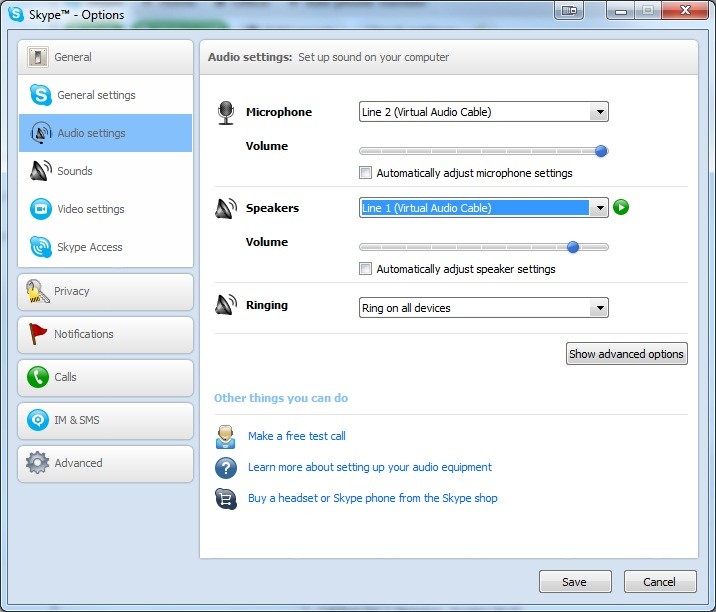
Task: Play test sound with green play button
Action: [x=621, y=207]
